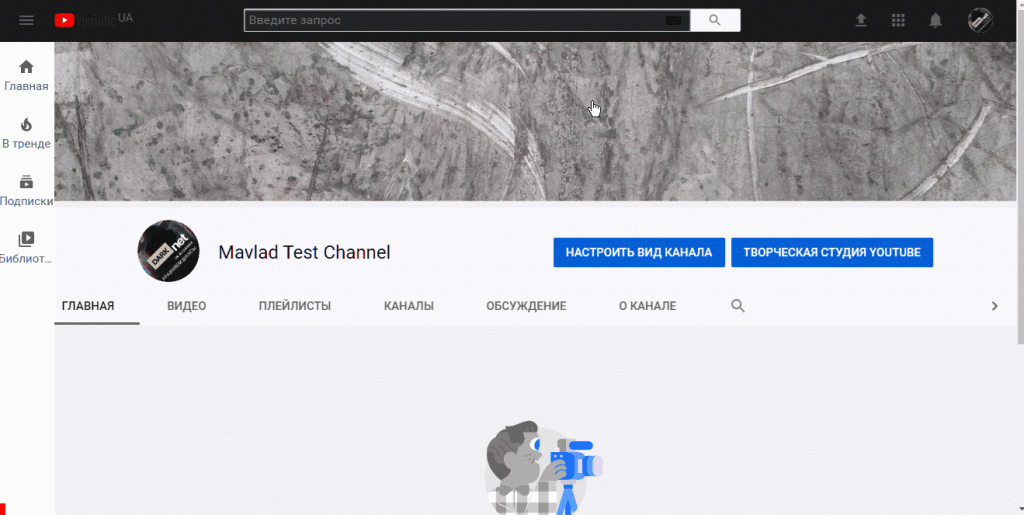Screen dimensions: 1024x515
Task: Open the О КАНАЛЕ tab
Action: tap(647, 306)
